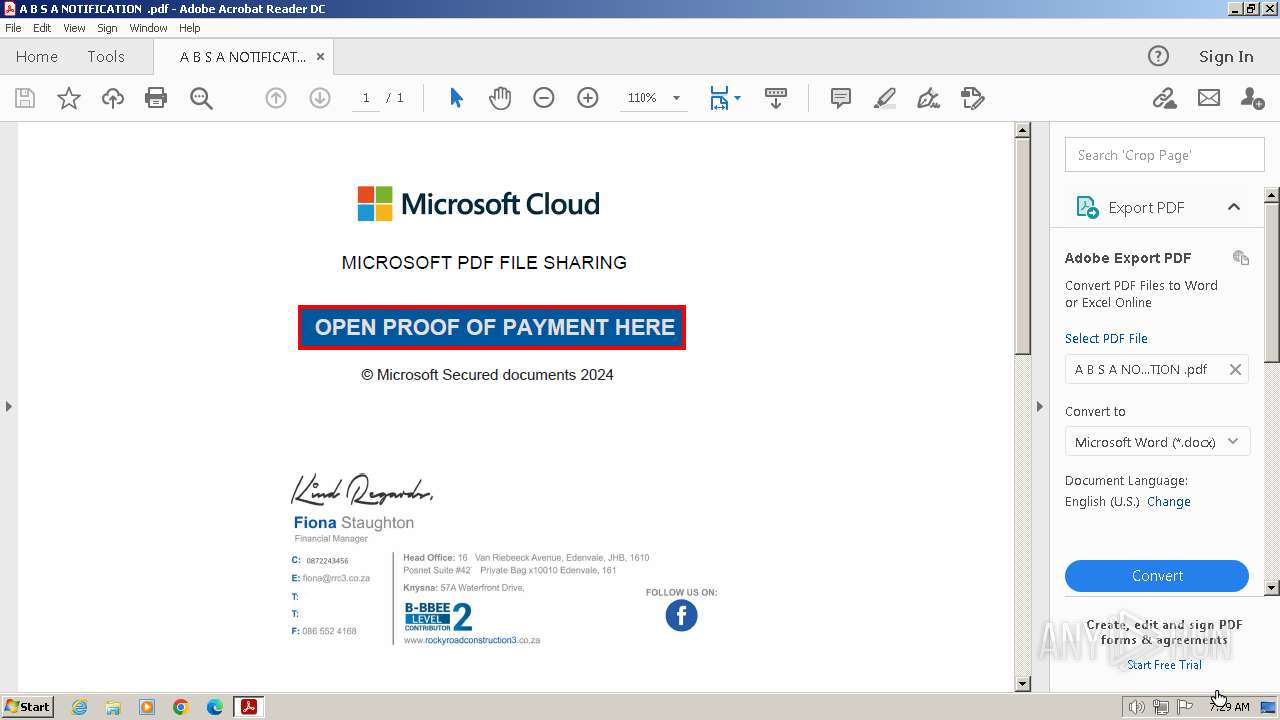Remove the selected PDF file with X
This screenshot has width=1280, height=720.
[1235, 369]
